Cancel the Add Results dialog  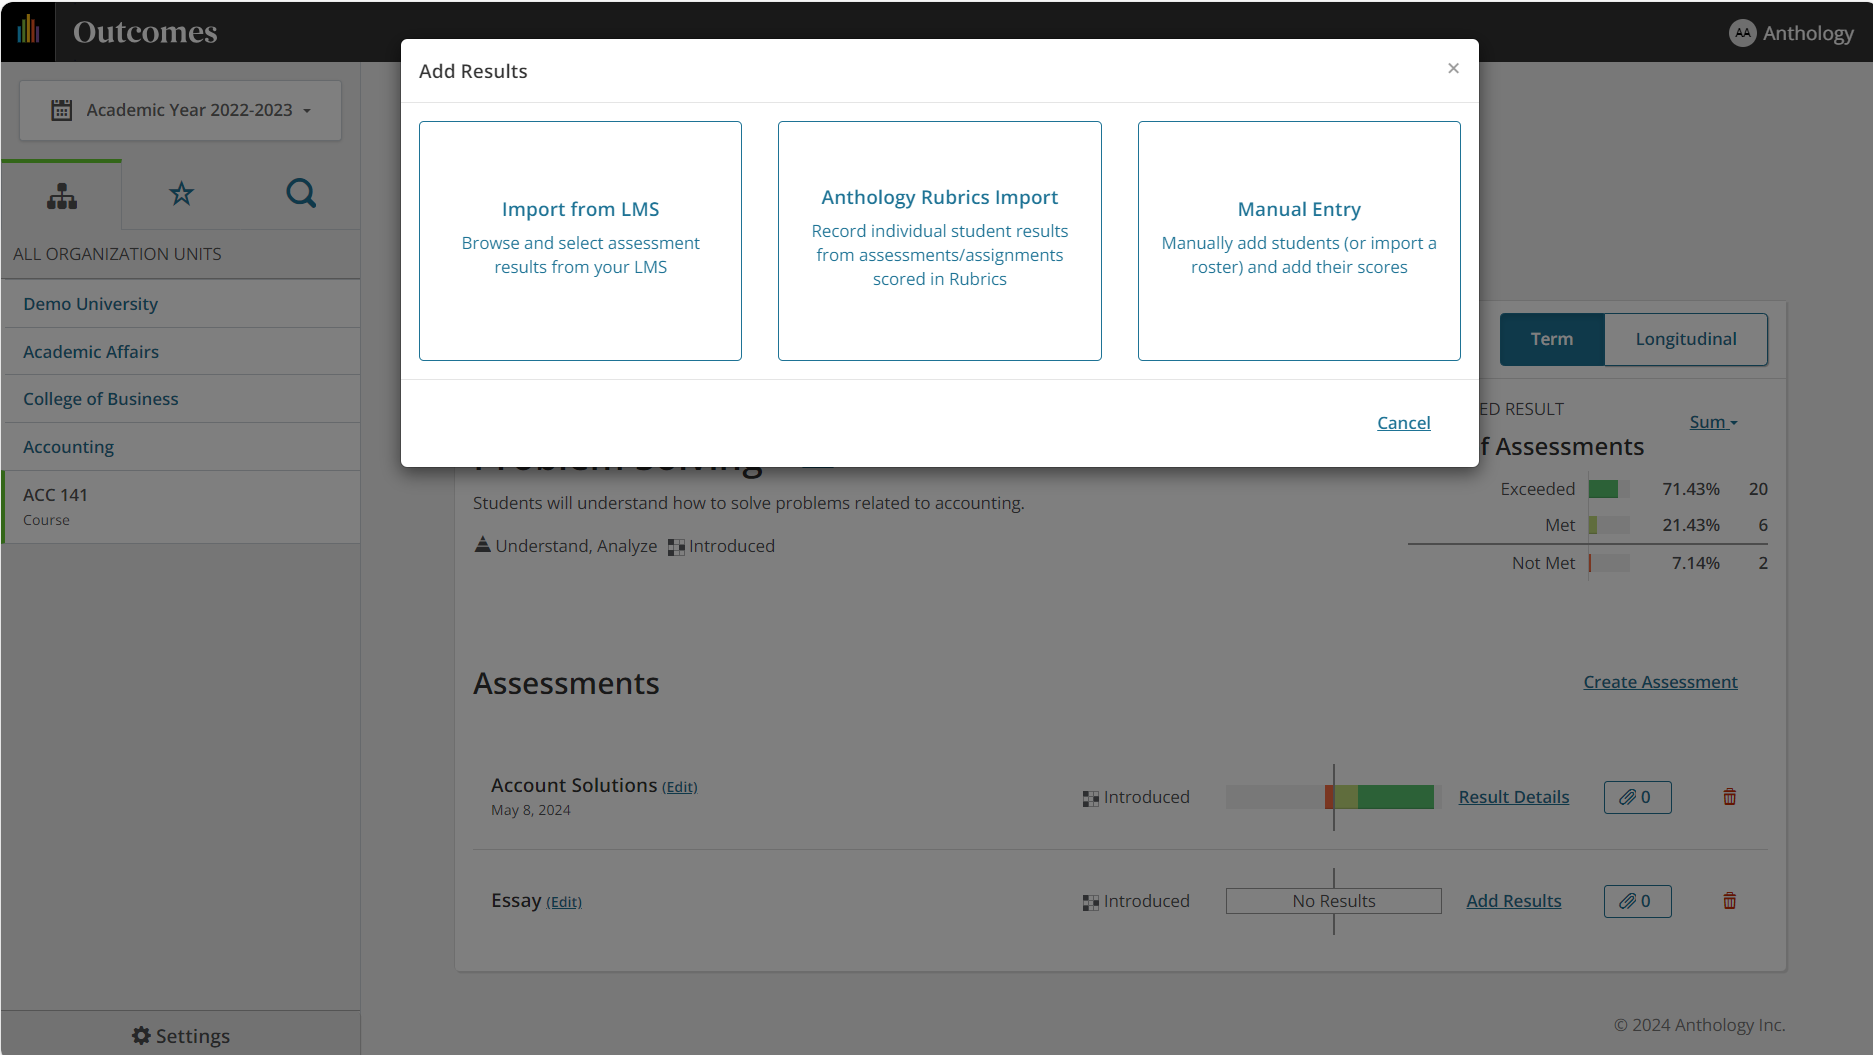pyautogui.click(x=1403, y=423)
